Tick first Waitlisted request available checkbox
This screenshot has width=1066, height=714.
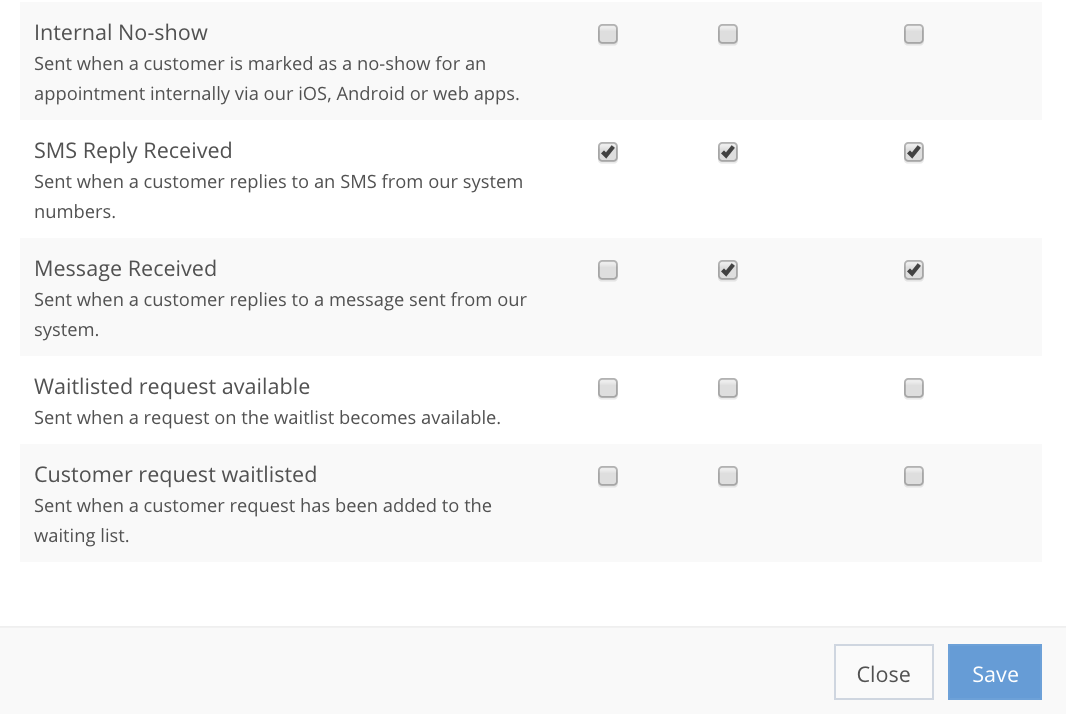click(608, 388)
